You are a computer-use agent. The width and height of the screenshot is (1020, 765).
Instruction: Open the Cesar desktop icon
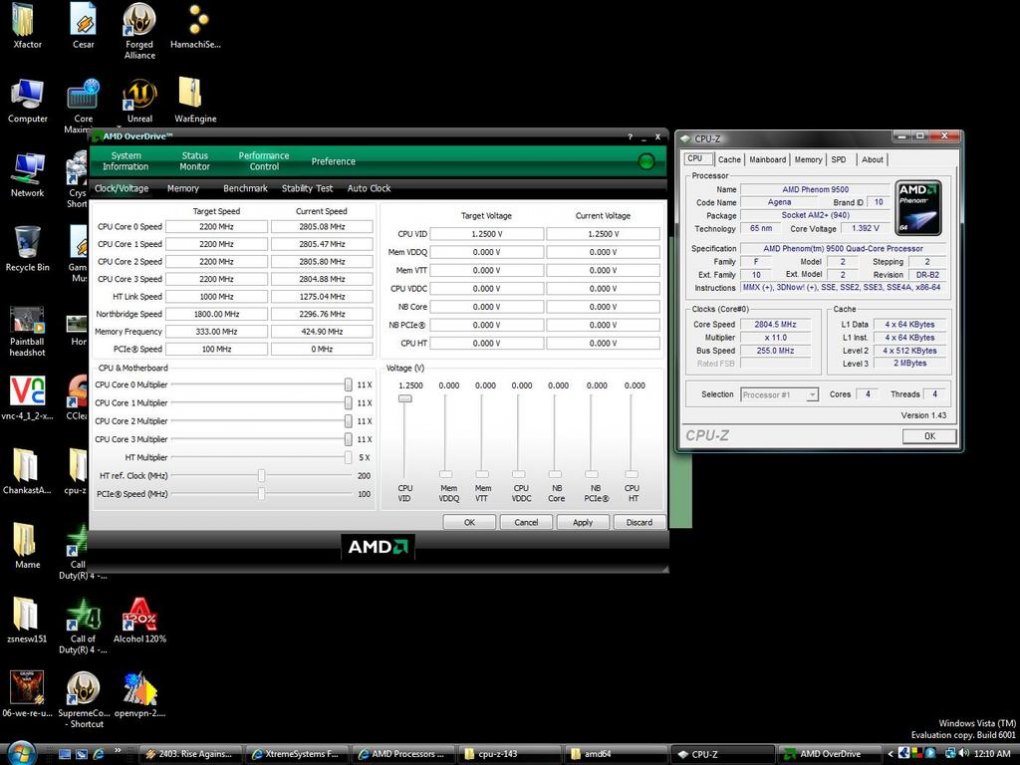83,26
